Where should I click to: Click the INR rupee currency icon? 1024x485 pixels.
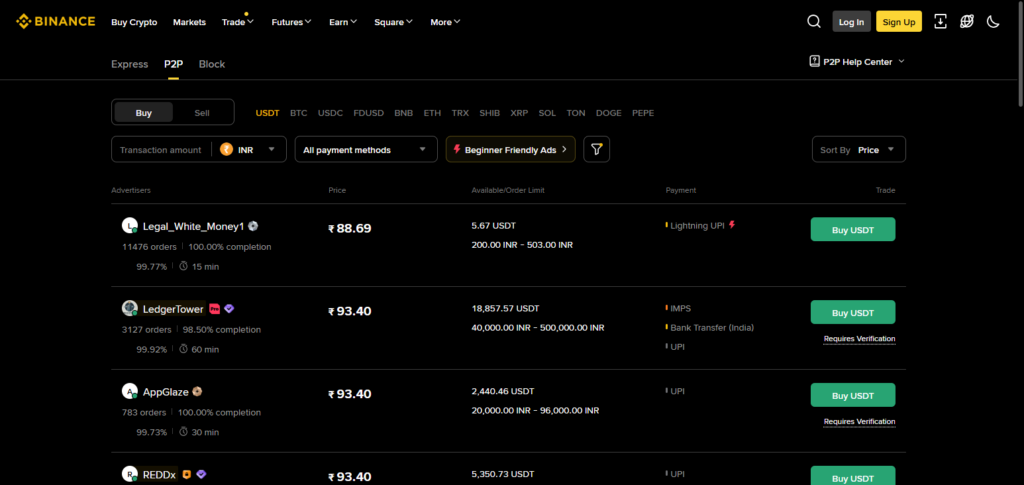pos(227,149)
